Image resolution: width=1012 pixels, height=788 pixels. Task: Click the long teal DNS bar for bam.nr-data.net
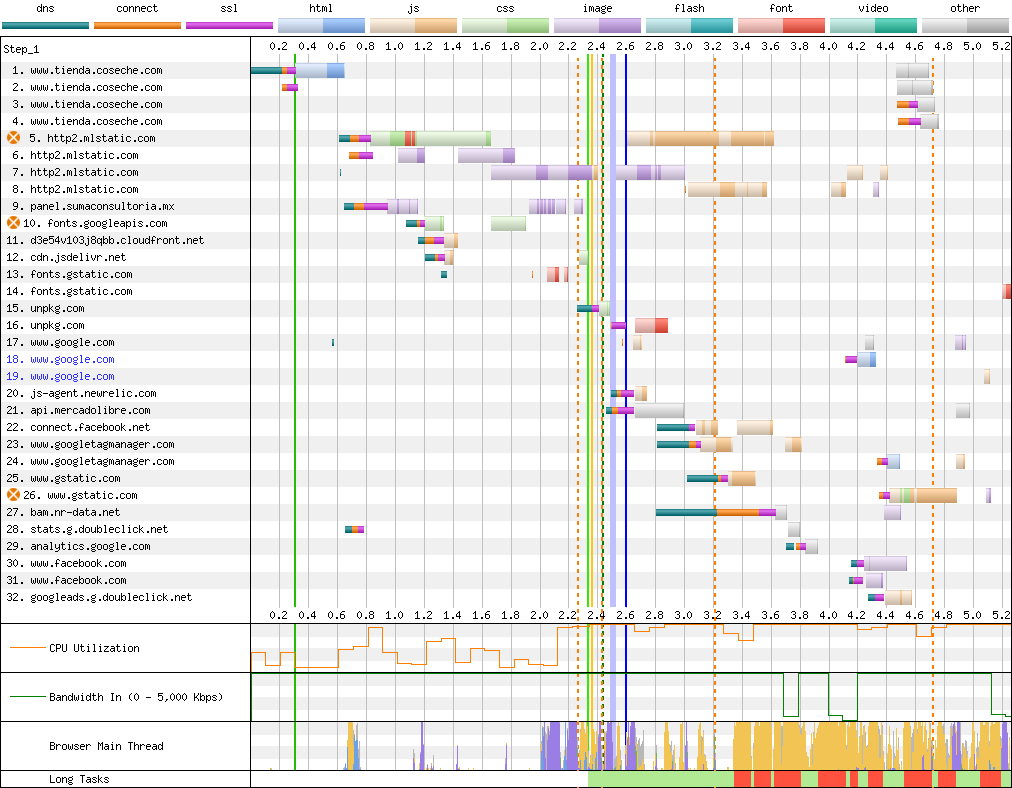(x=685, y=512)
